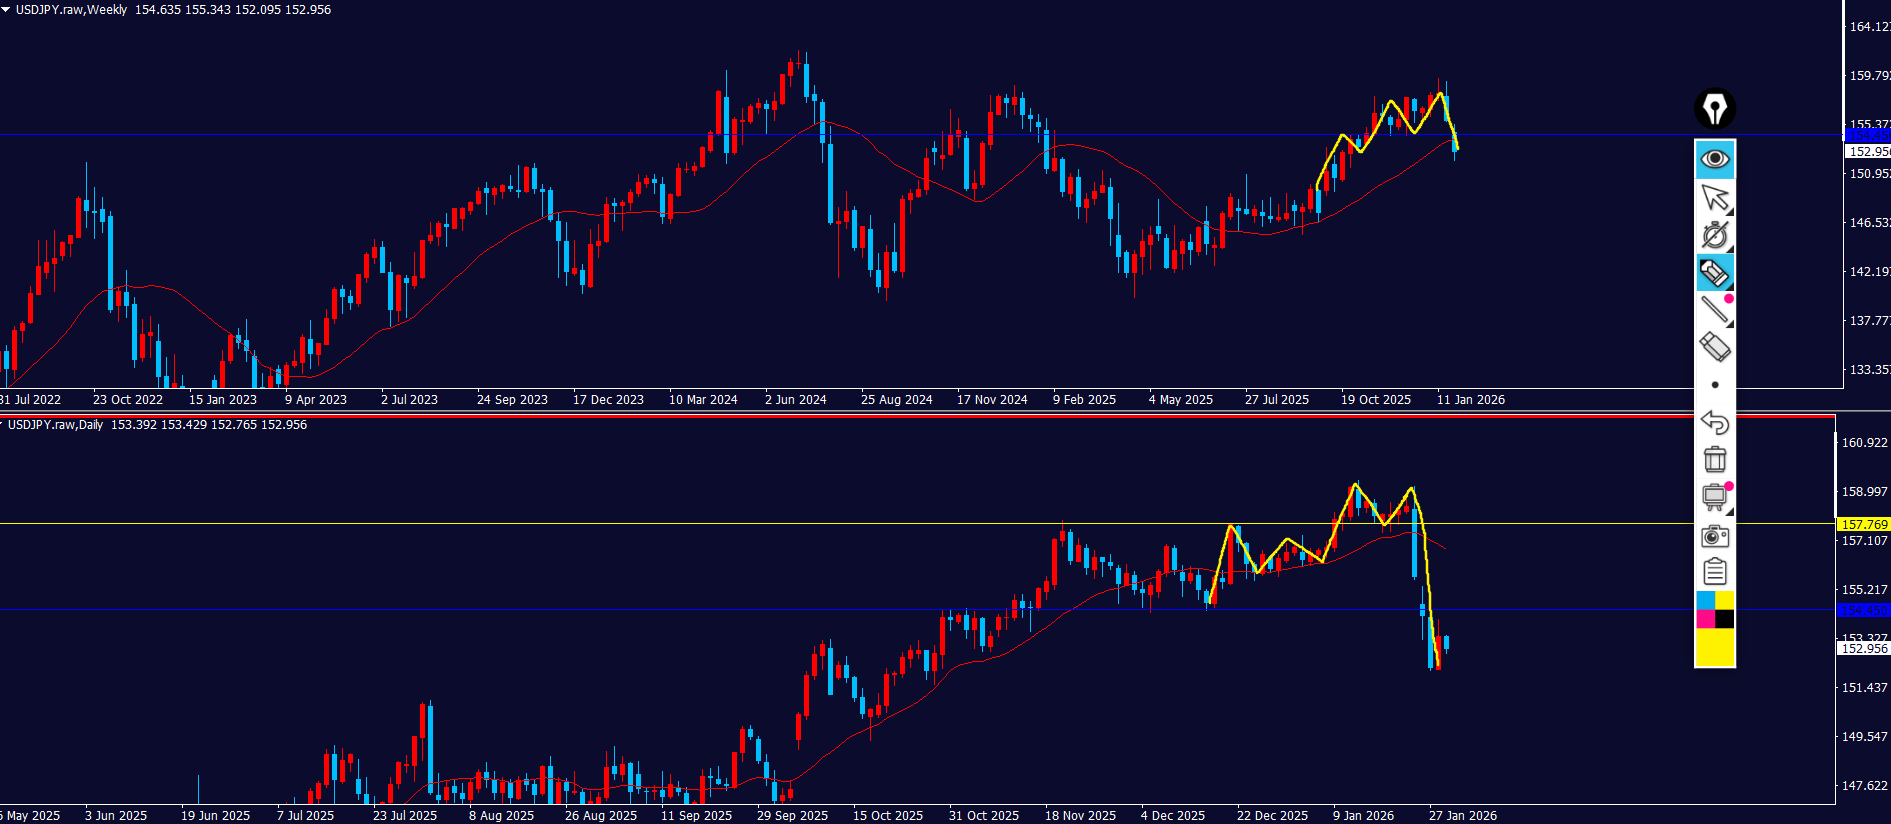This screenshot has width=1891, height=824.
Task: Click the current yellow color swatch
Action: click(x=1714, y=647)
